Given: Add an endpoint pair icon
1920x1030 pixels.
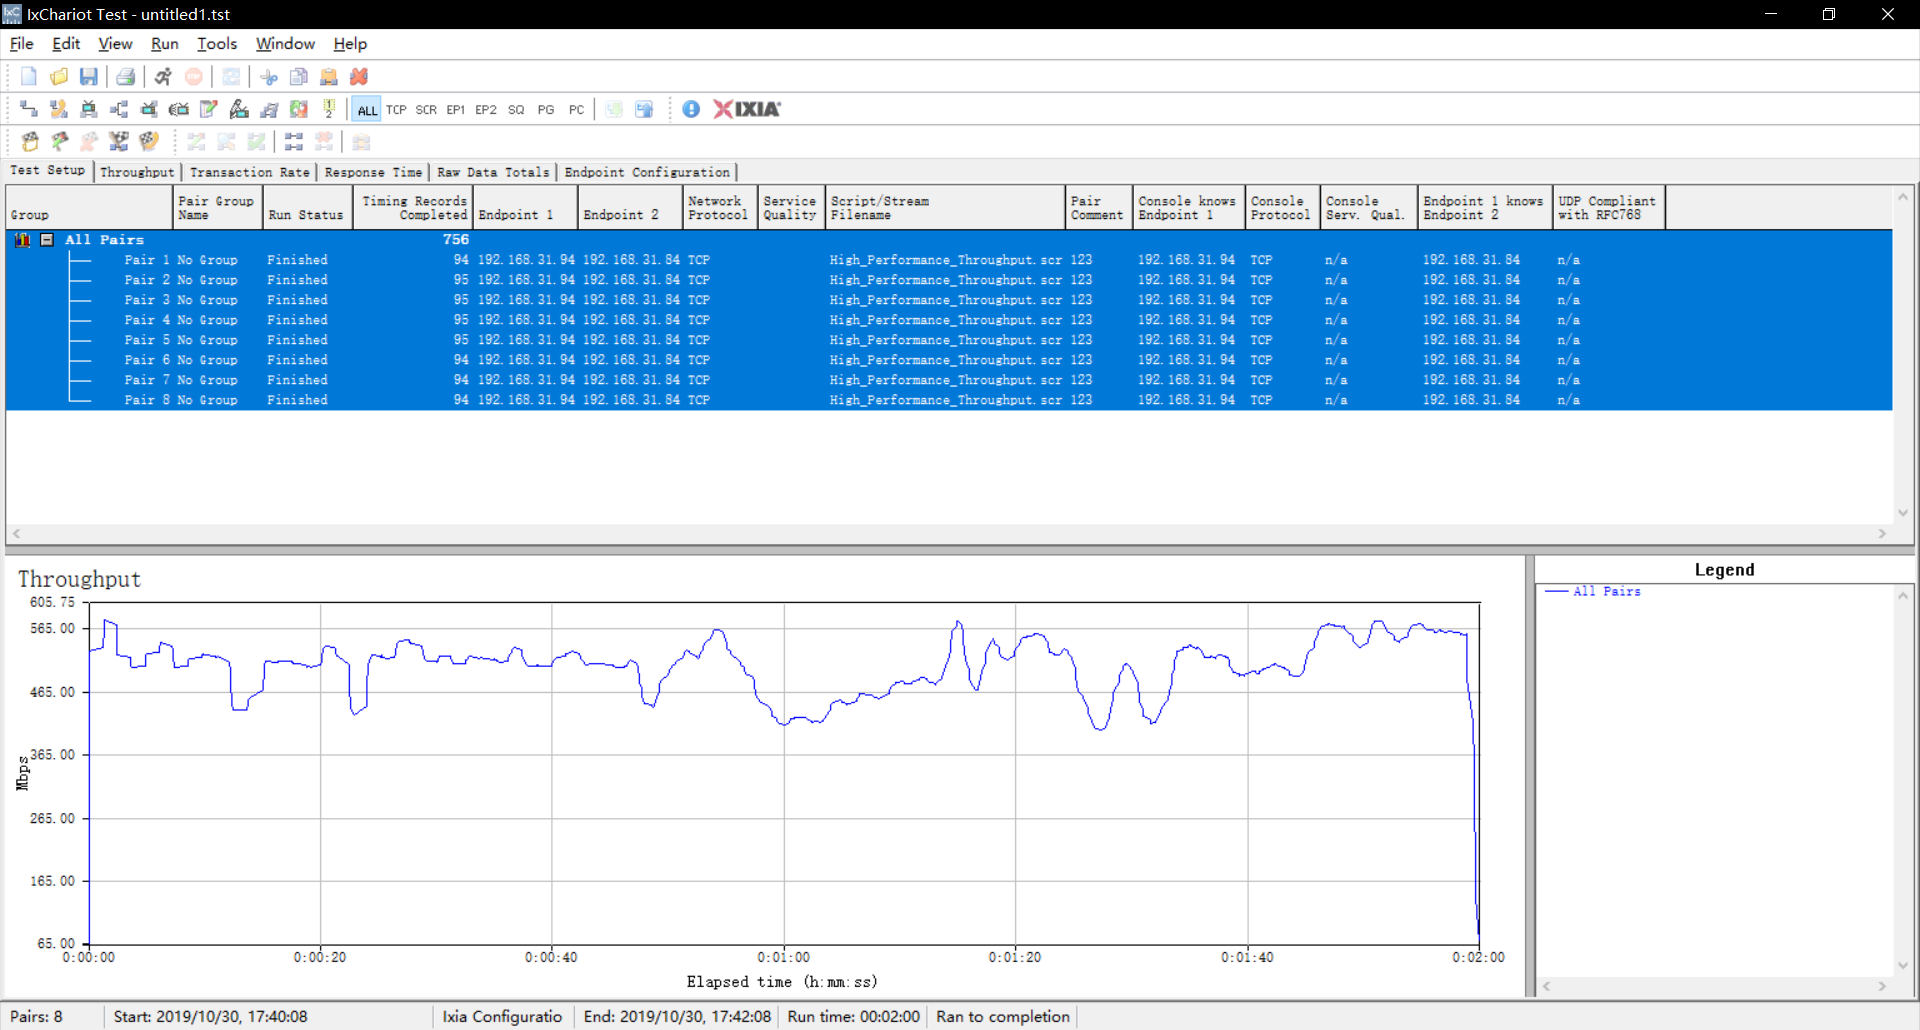Looking at the screenshot, I should coord(28,109).
